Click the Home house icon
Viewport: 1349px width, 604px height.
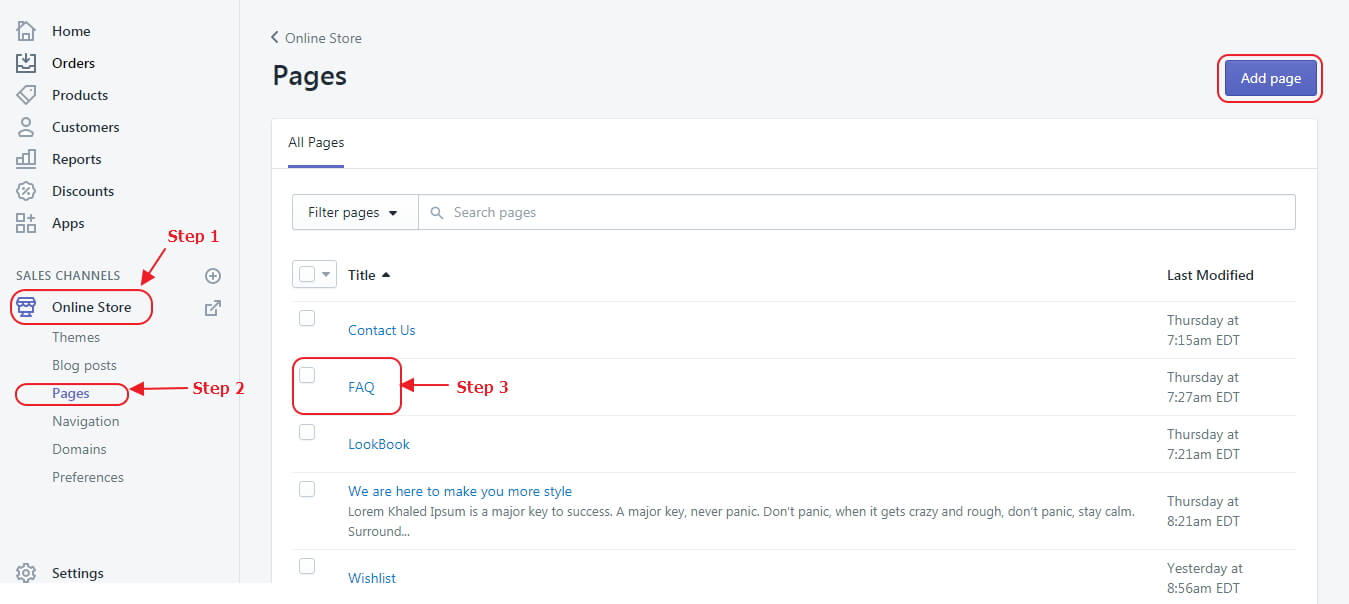(x=27, y=31)
